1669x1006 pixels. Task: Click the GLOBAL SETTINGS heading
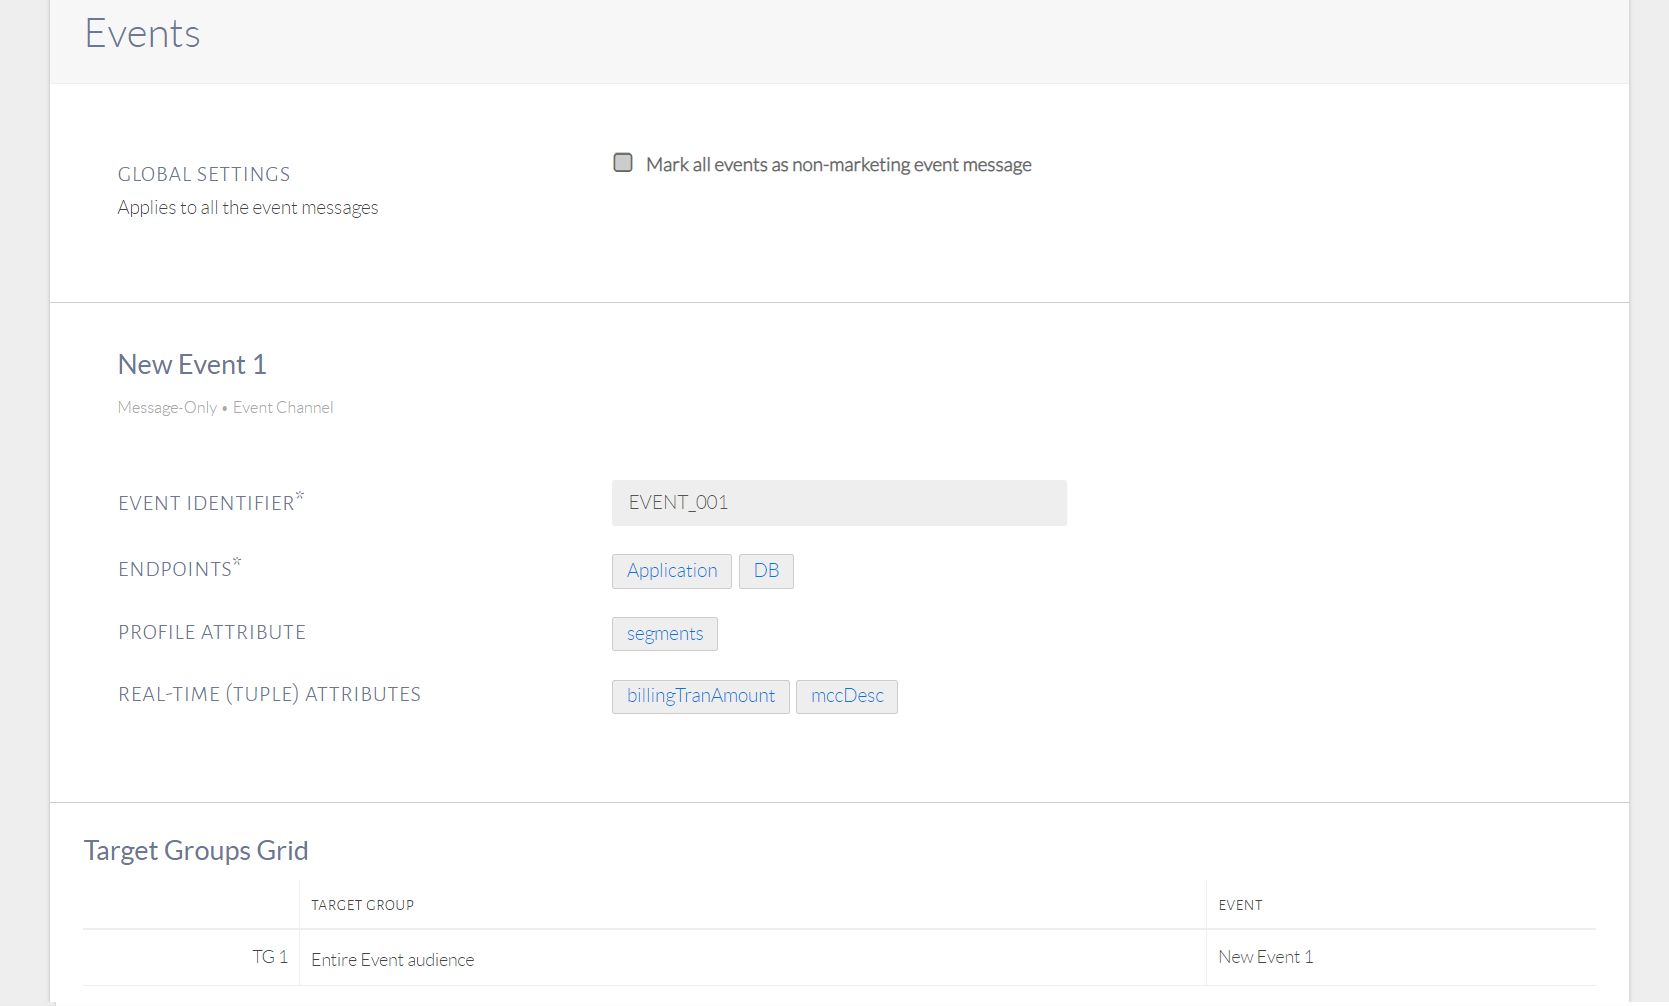click(x=204, y=175)
